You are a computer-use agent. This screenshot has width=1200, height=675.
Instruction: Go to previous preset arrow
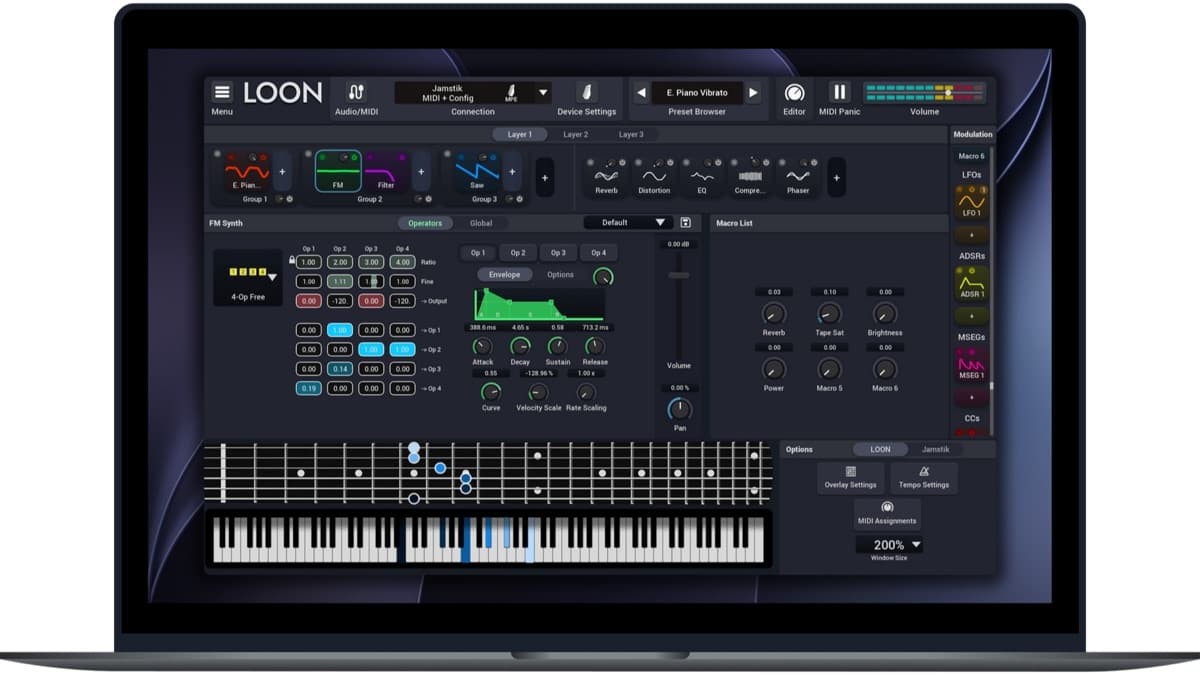click(641, 93)
